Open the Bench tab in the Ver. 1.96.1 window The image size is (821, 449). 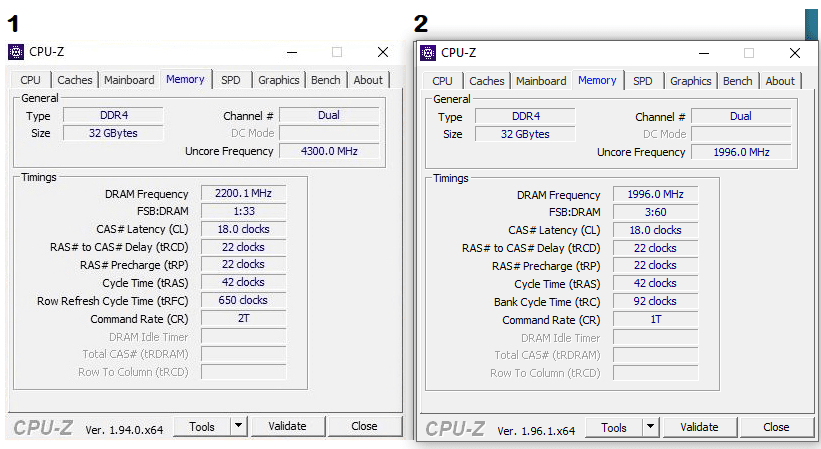(x=738, y=81)
